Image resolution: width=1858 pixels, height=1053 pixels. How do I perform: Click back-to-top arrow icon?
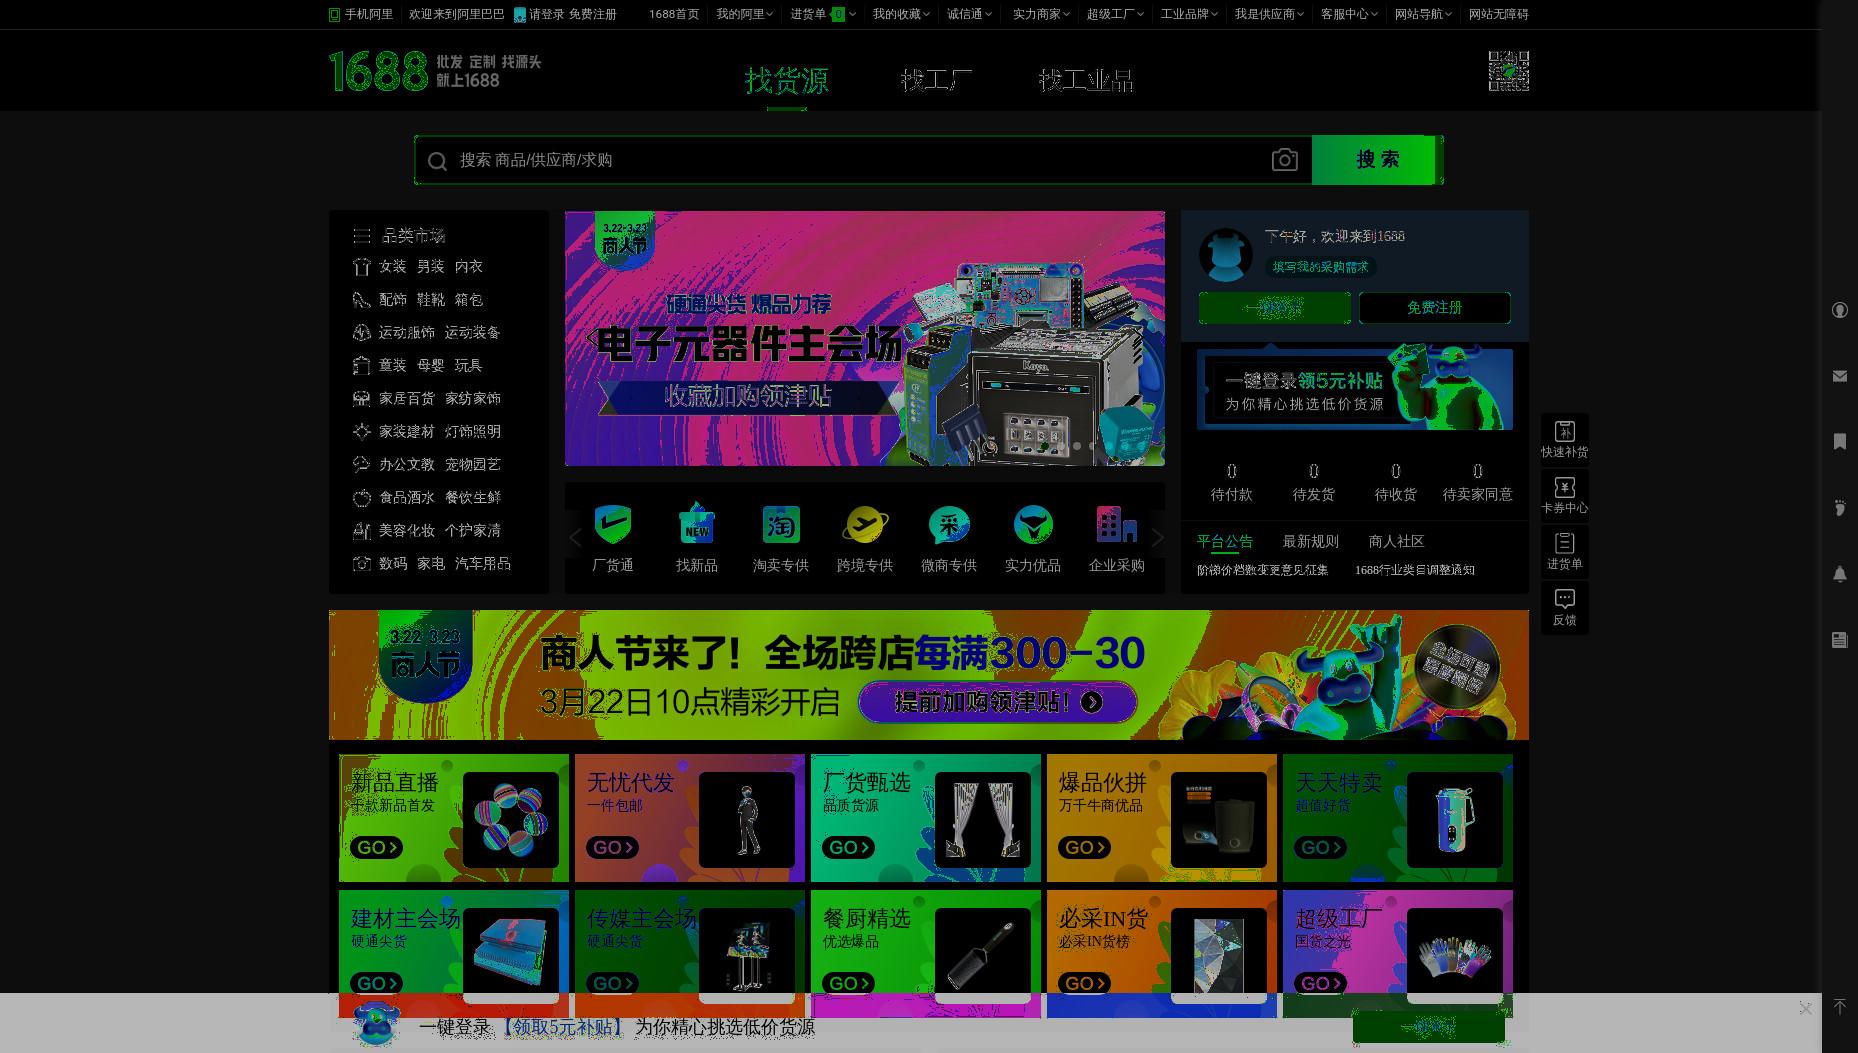click(x=1839, y=1007)
